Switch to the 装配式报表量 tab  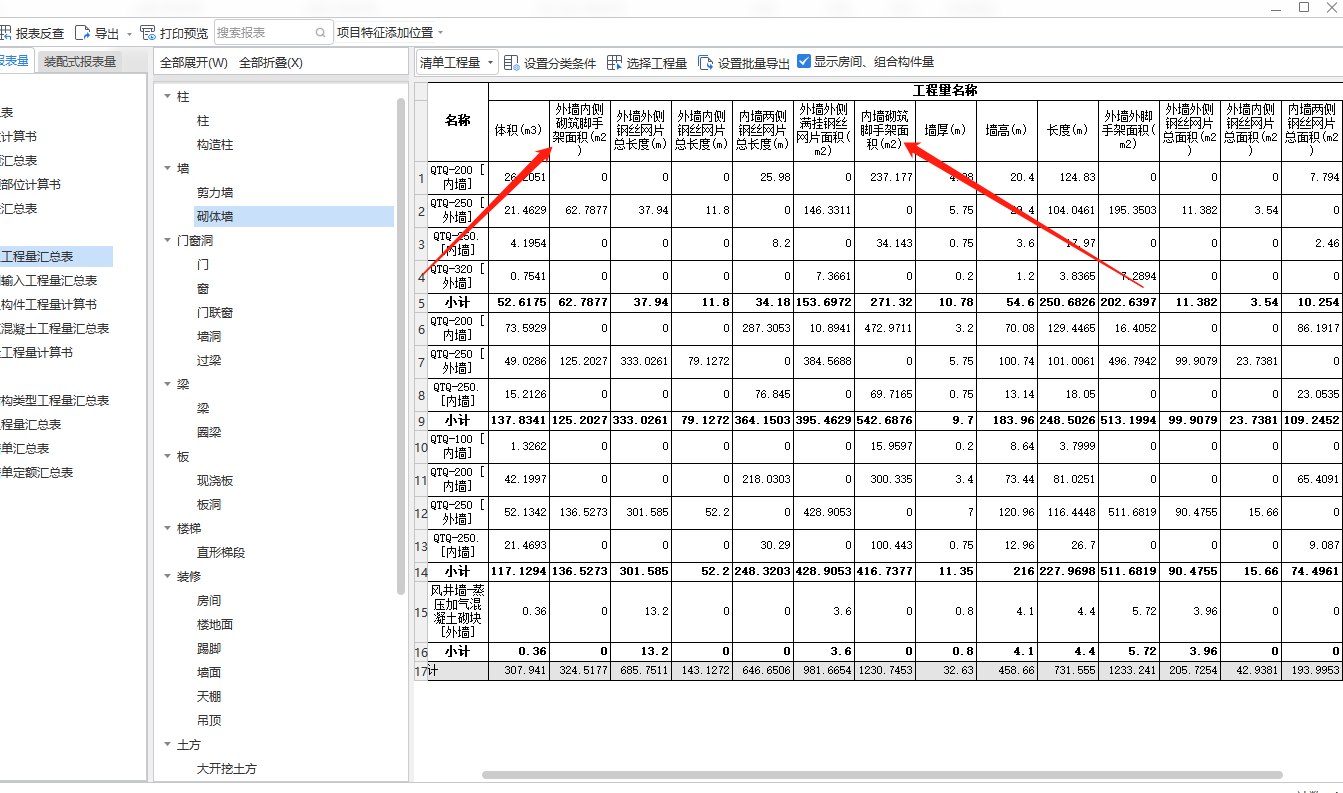80,62
